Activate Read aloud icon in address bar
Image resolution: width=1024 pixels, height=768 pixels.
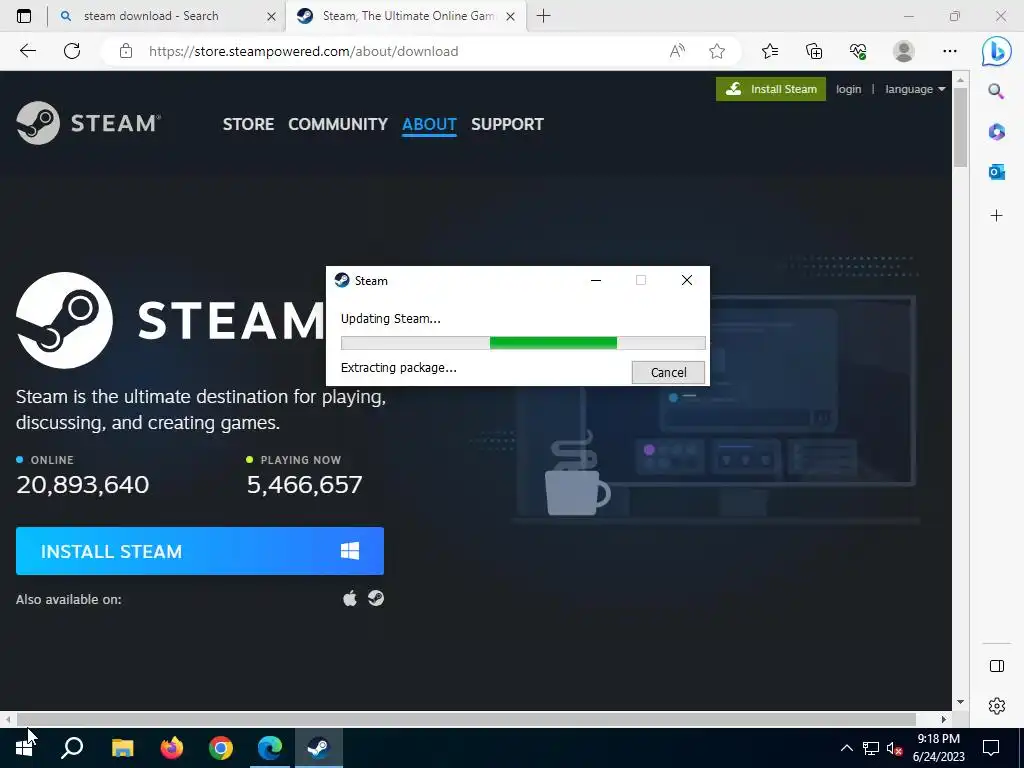pos(677,51)
